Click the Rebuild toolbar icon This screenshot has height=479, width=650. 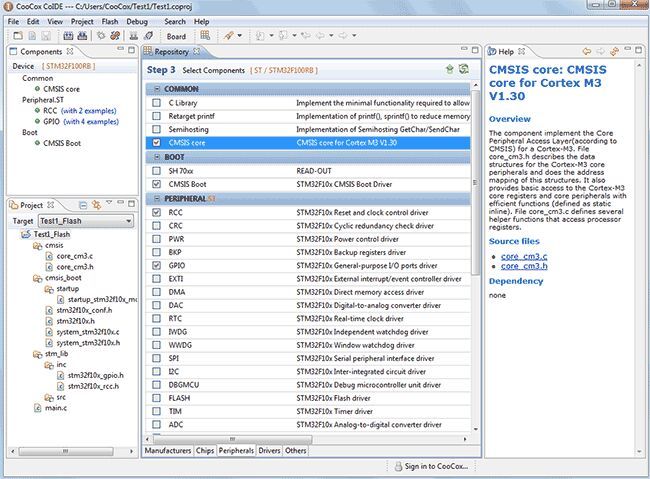82,36
